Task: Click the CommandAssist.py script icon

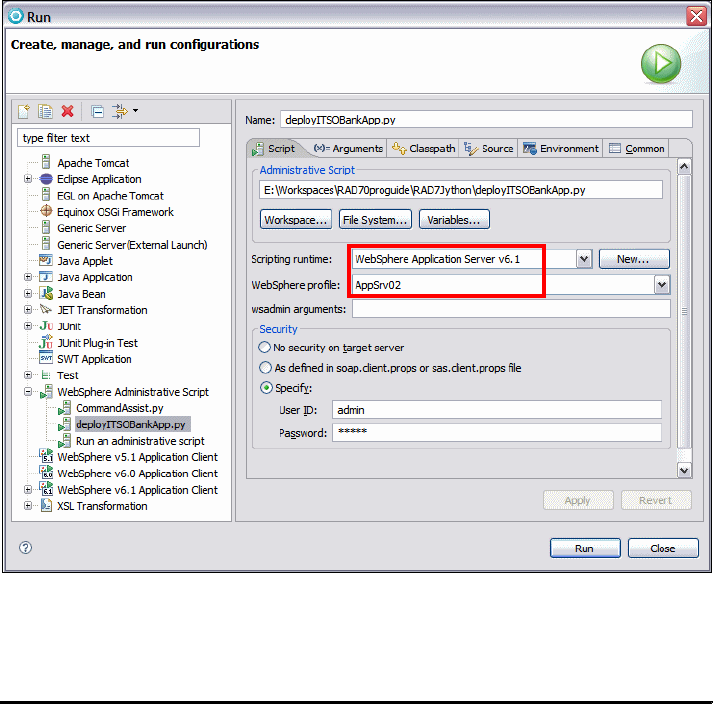Action: tap(65, 408)
